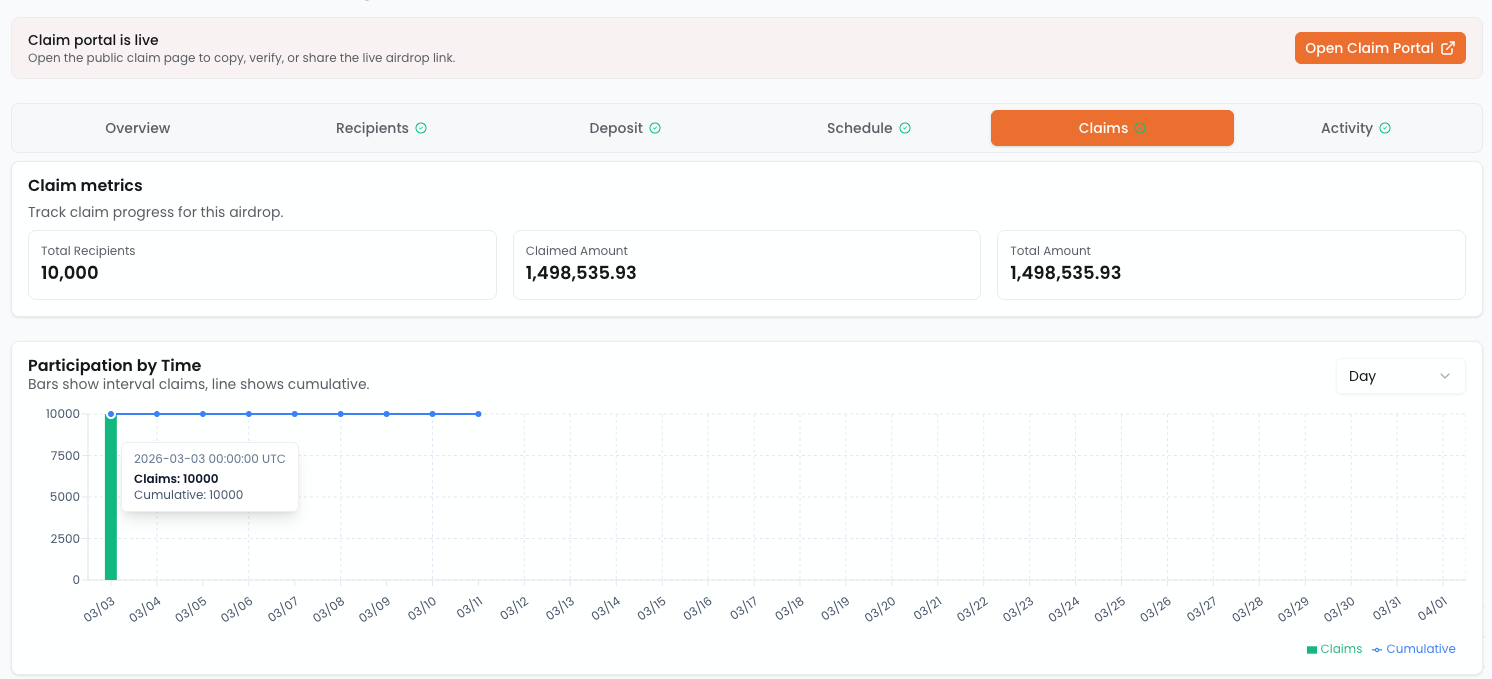Switch to the Overview tab
This screenshot has height=679, width=1492.
click(x=138, y=128)
